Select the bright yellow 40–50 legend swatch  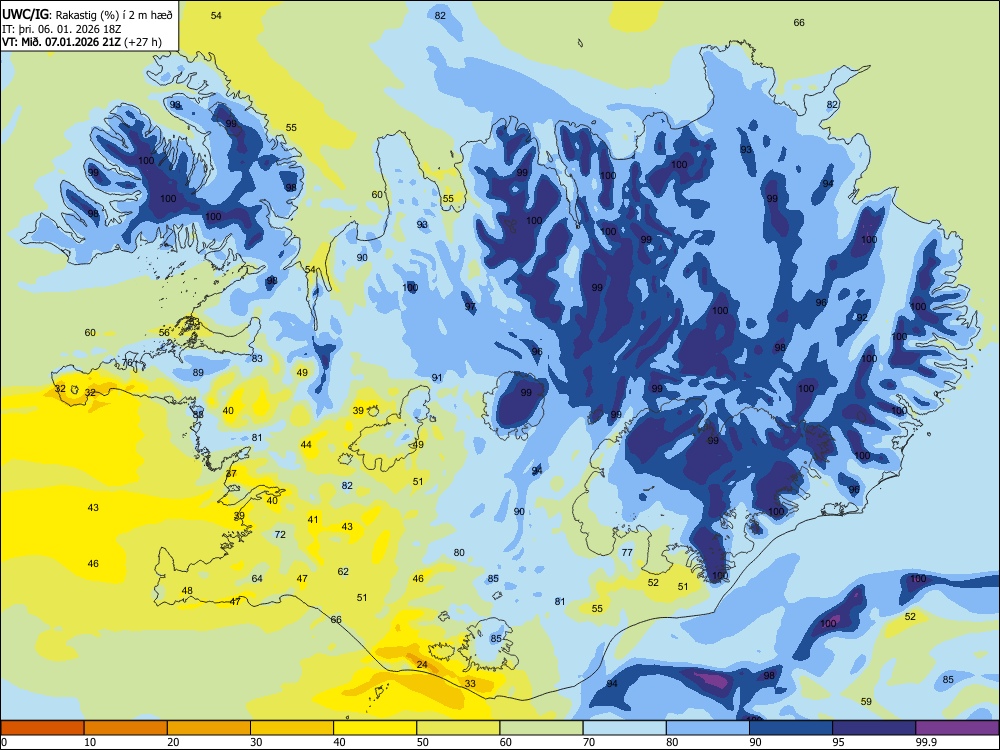[375, 728]
